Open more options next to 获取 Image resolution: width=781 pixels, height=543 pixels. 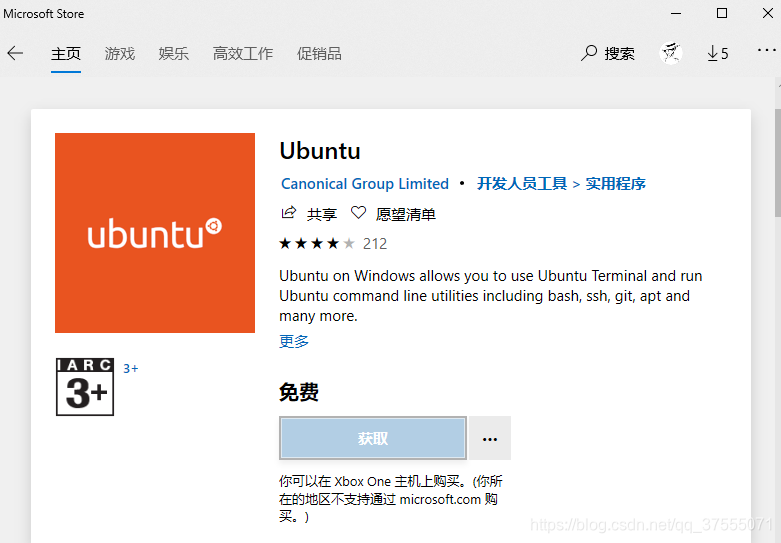[x=490, y=438]
